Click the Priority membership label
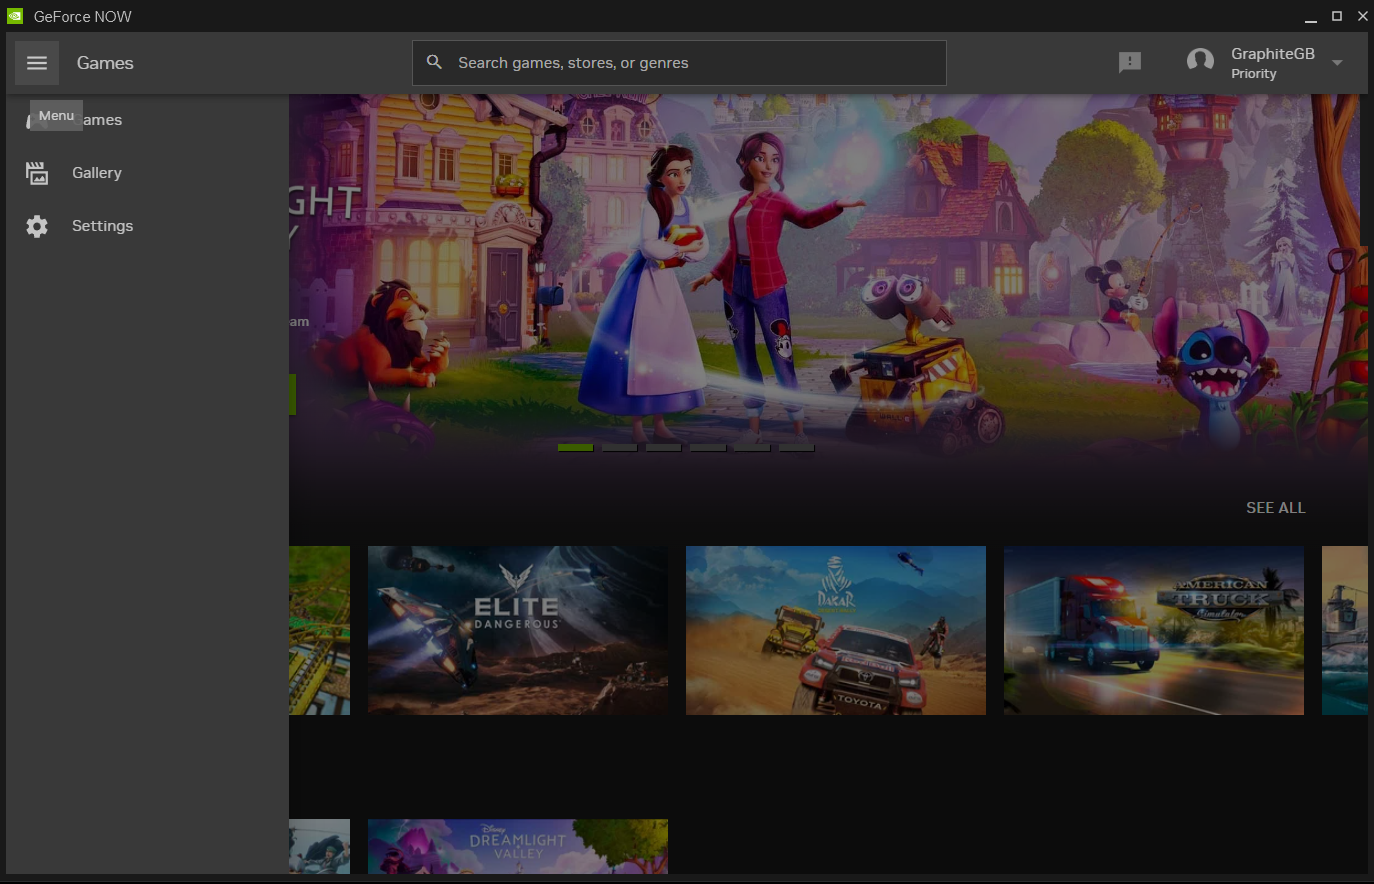Viewport: 1374px width, 884px height. (1254, 74)
